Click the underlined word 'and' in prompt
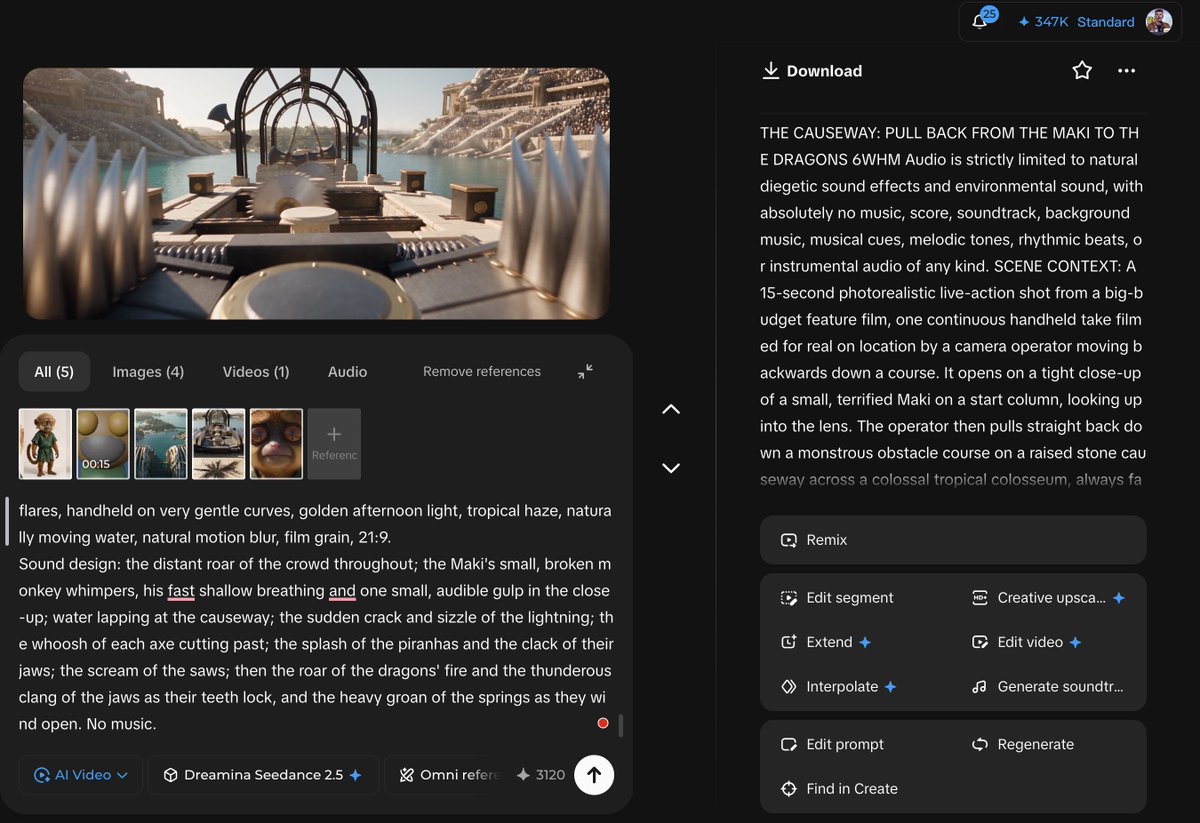This screenshot has height=823, width=1200. [x=342, y=591]
